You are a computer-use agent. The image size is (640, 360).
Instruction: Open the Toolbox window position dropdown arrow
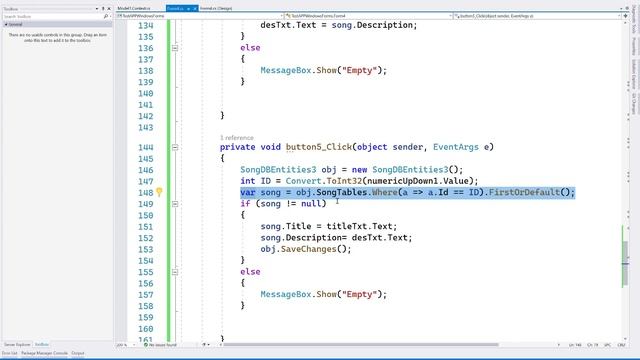(97, 9)
